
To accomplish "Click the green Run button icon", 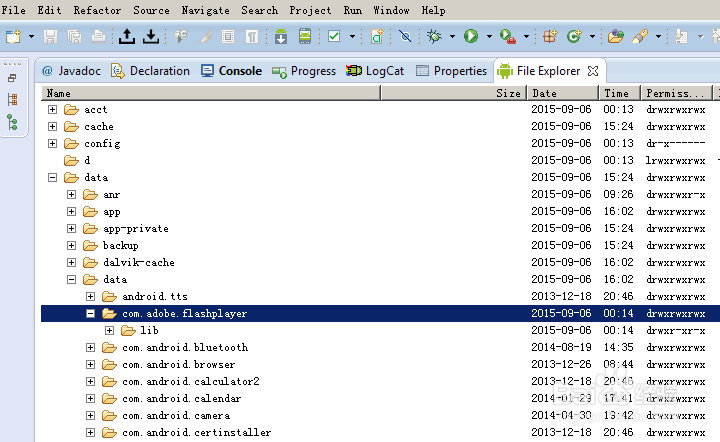I will point(471,36).
